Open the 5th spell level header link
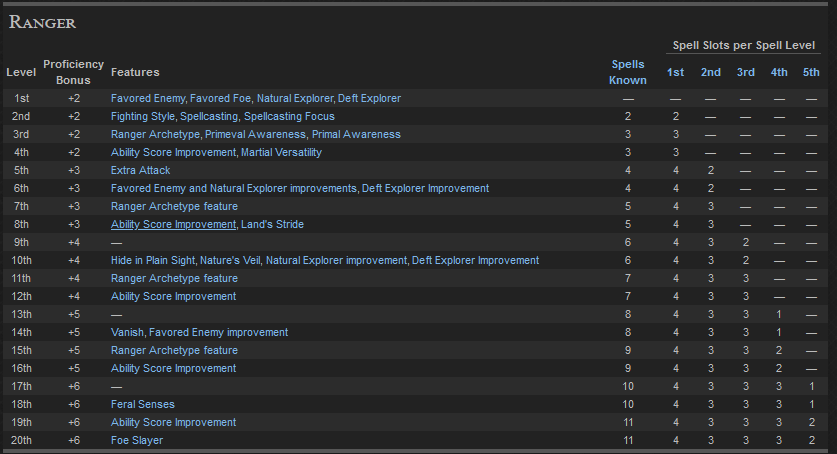 pyautogui.click(x=811, y=72)
